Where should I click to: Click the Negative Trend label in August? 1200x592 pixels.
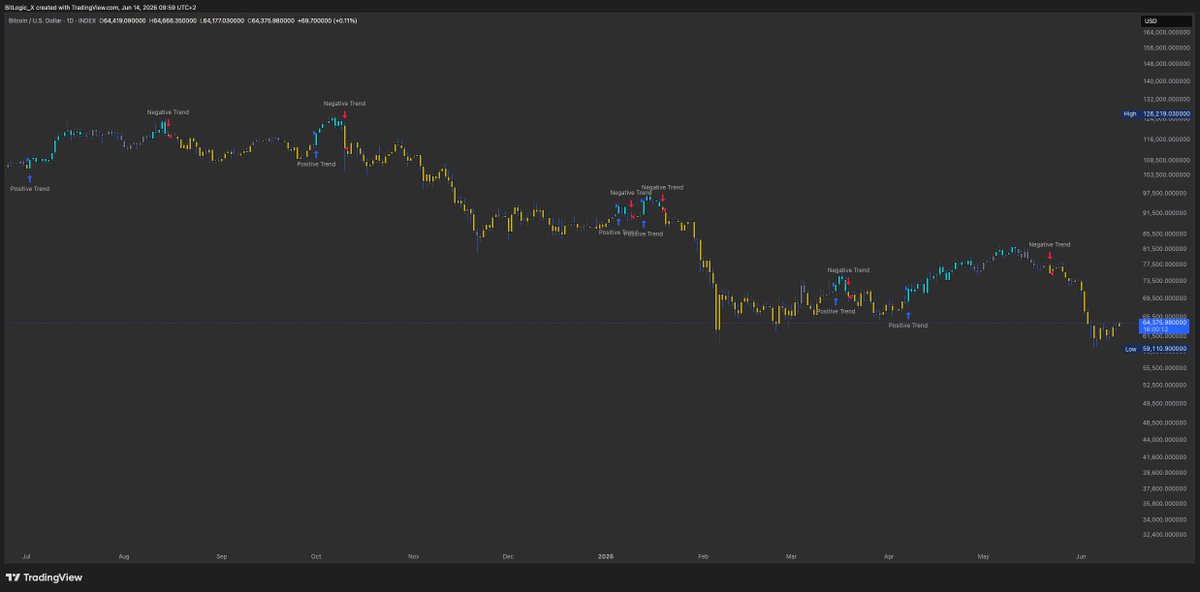click(168, 112)
